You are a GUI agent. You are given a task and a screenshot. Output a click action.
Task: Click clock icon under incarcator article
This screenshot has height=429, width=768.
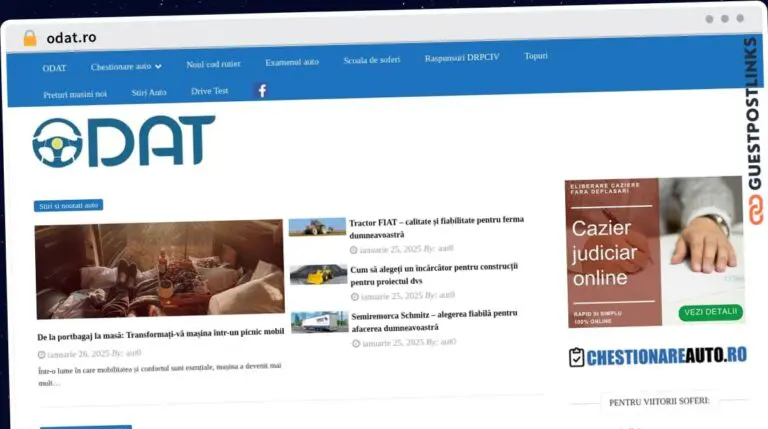coord(355,297)
